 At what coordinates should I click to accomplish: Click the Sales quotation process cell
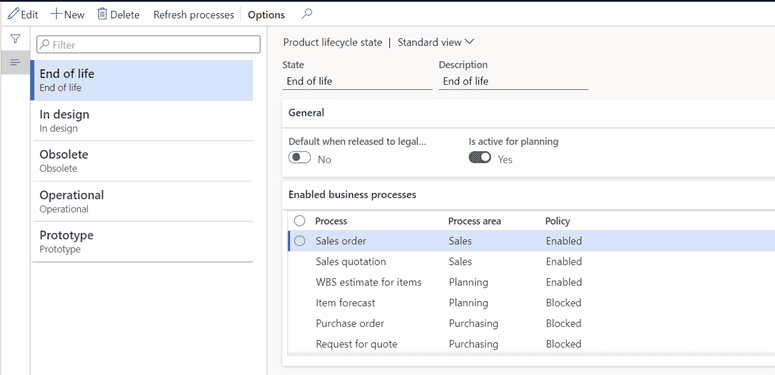351,261
